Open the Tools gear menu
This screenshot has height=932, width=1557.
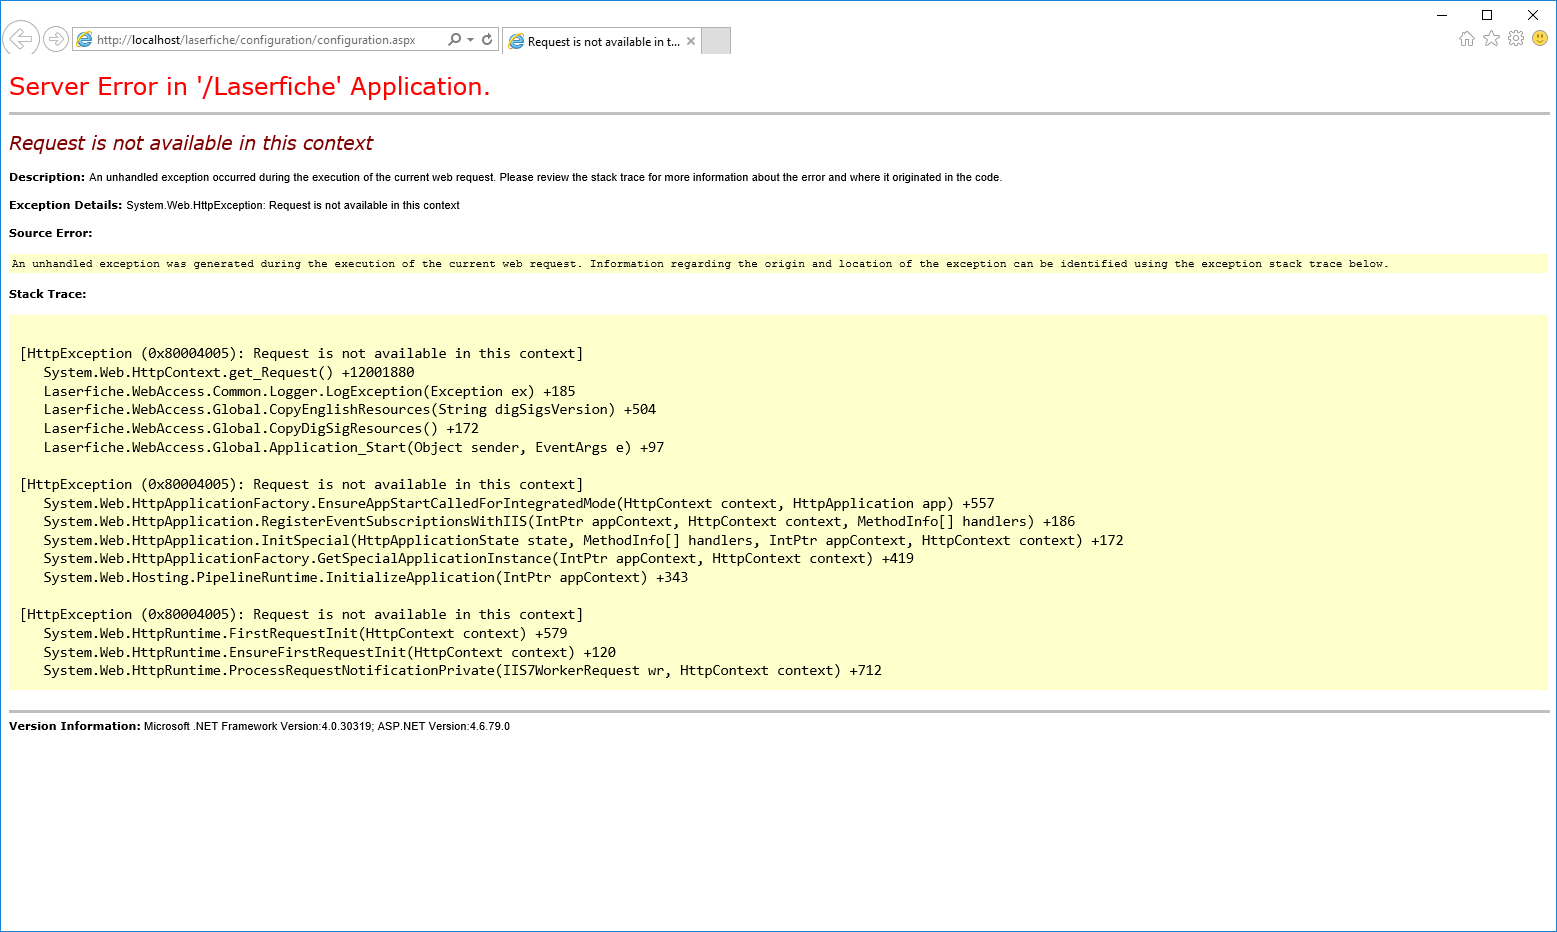pyautogui.click(x=1516, y=38)
